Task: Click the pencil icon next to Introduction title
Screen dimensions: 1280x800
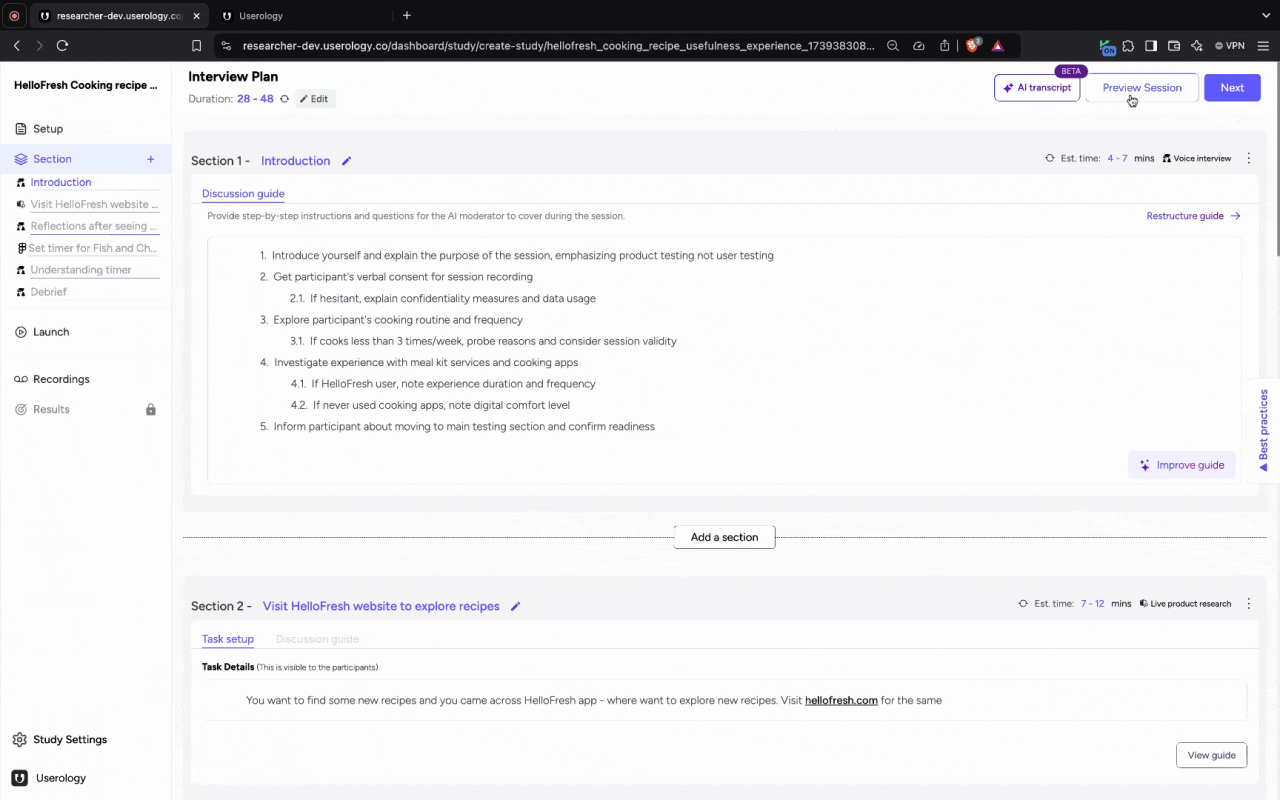Action: [x=347, y=161]
